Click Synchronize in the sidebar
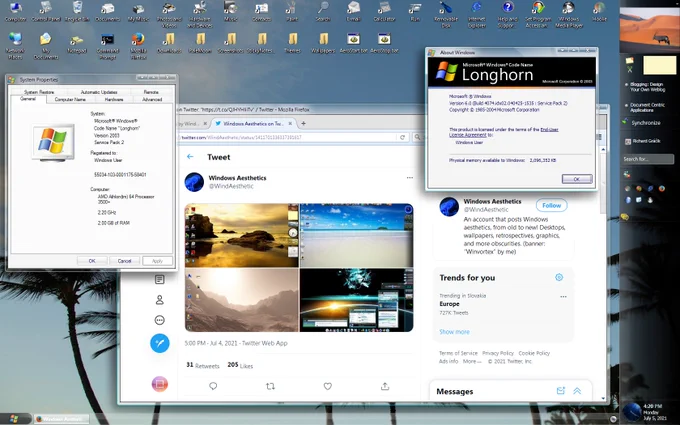Image resolution: width=680 pixels, height=425 pixels. click(646, 123)
